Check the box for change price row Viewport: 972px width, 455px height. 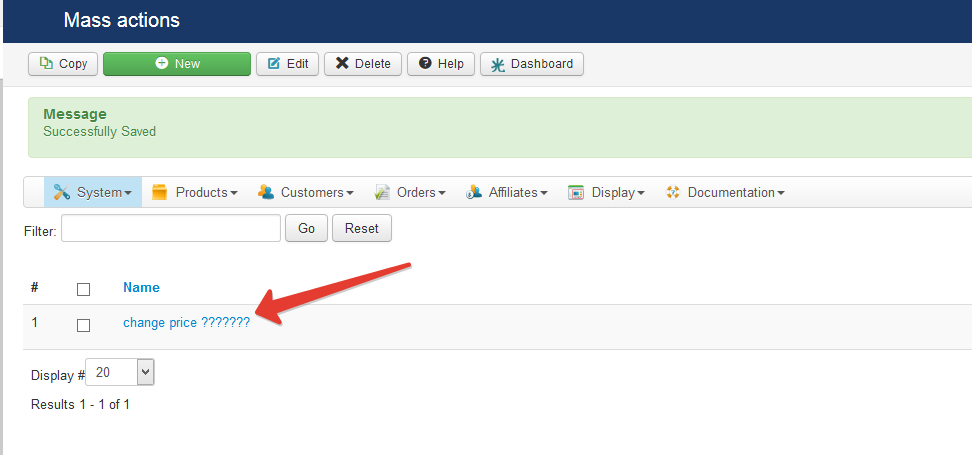point(83,325)
